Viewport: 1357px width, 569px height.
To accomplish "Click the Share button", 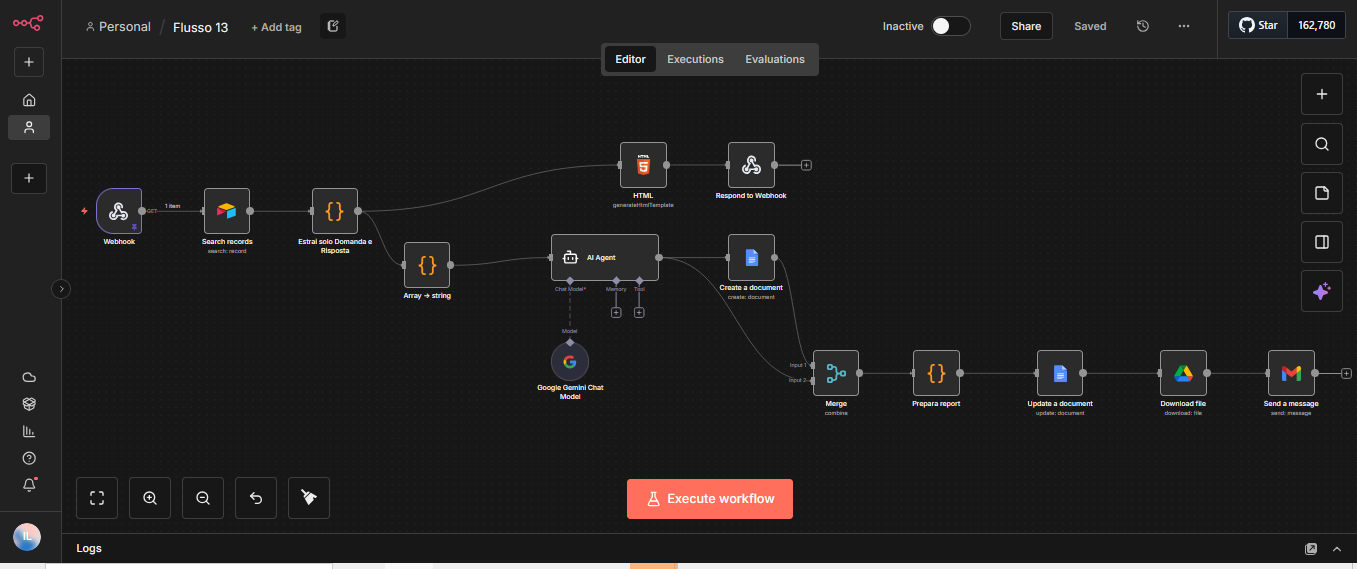I will tap(1026, 26).
